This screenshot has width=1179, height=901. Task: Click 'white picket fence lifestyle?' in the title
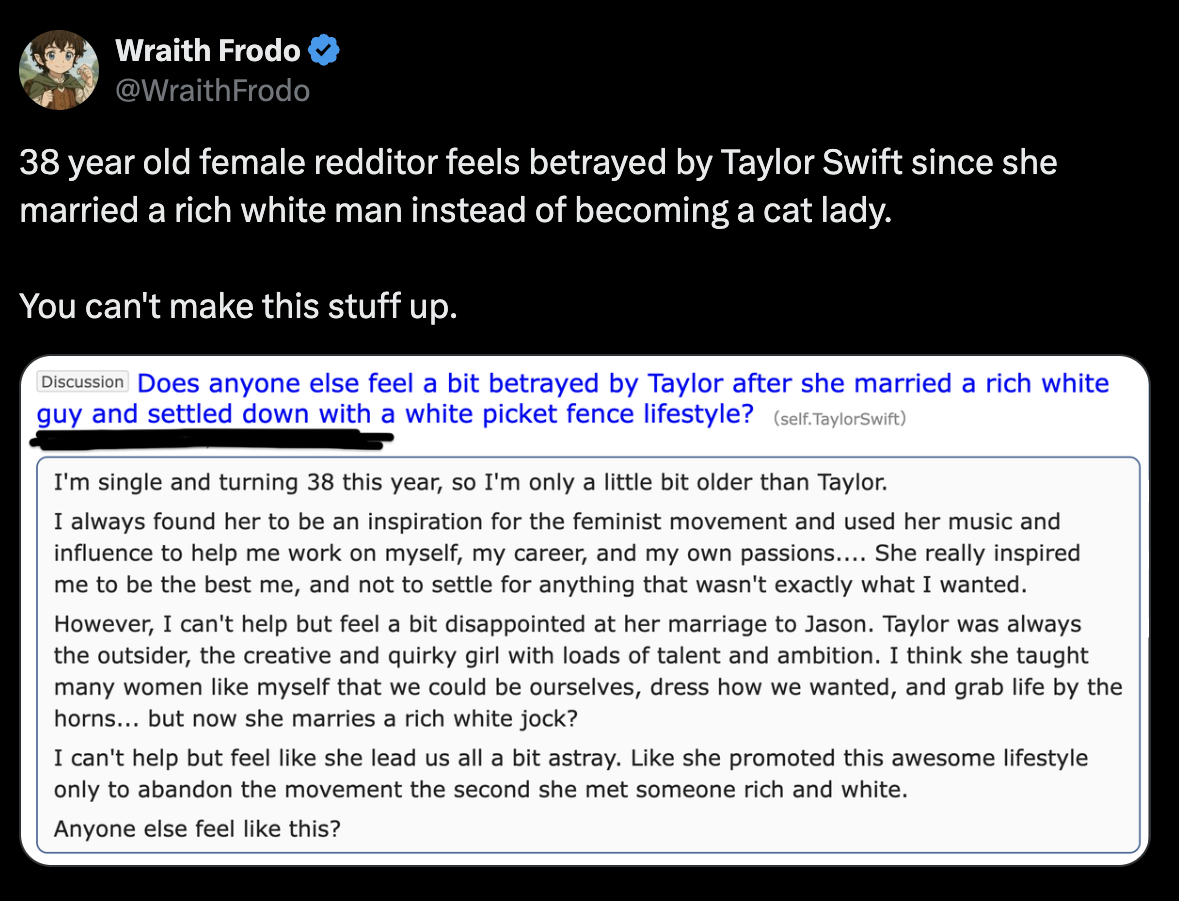[x=579, y=414]
